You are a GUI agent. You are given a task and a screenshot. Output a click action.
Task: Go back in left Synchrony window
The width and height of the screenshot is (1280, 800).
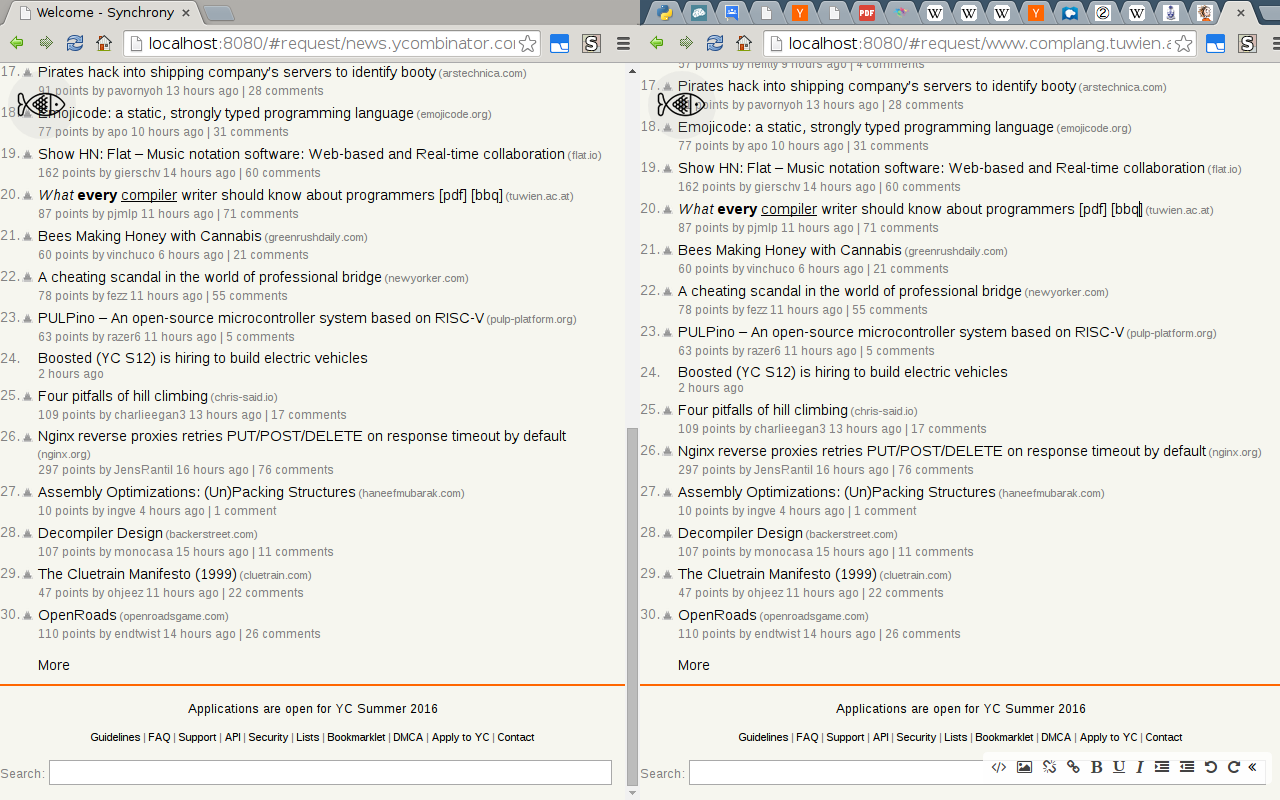click(17, 43)
